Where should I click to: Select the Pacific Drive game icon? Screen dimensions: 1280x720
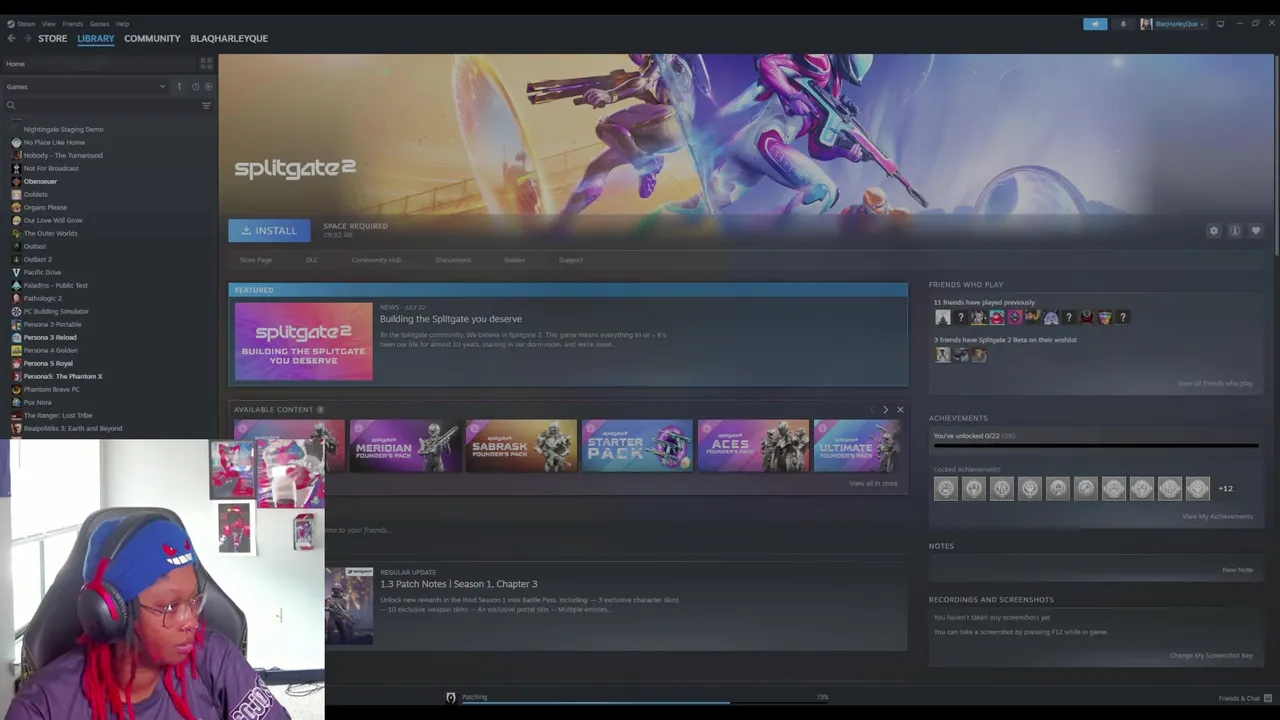(16, 272)
